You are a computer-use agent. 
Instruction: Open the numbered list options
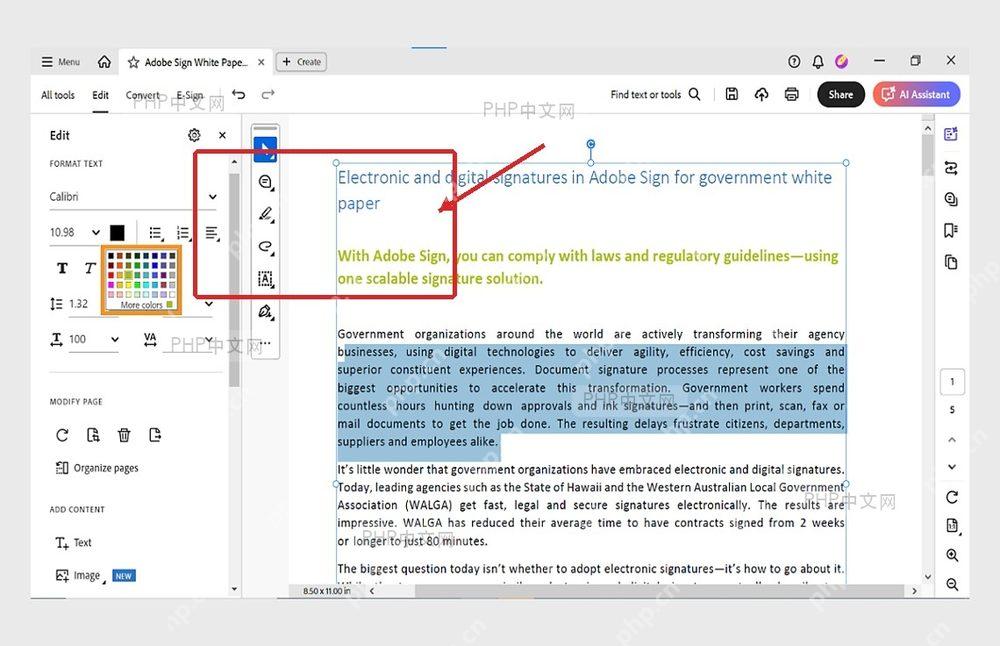pos(184,233)
